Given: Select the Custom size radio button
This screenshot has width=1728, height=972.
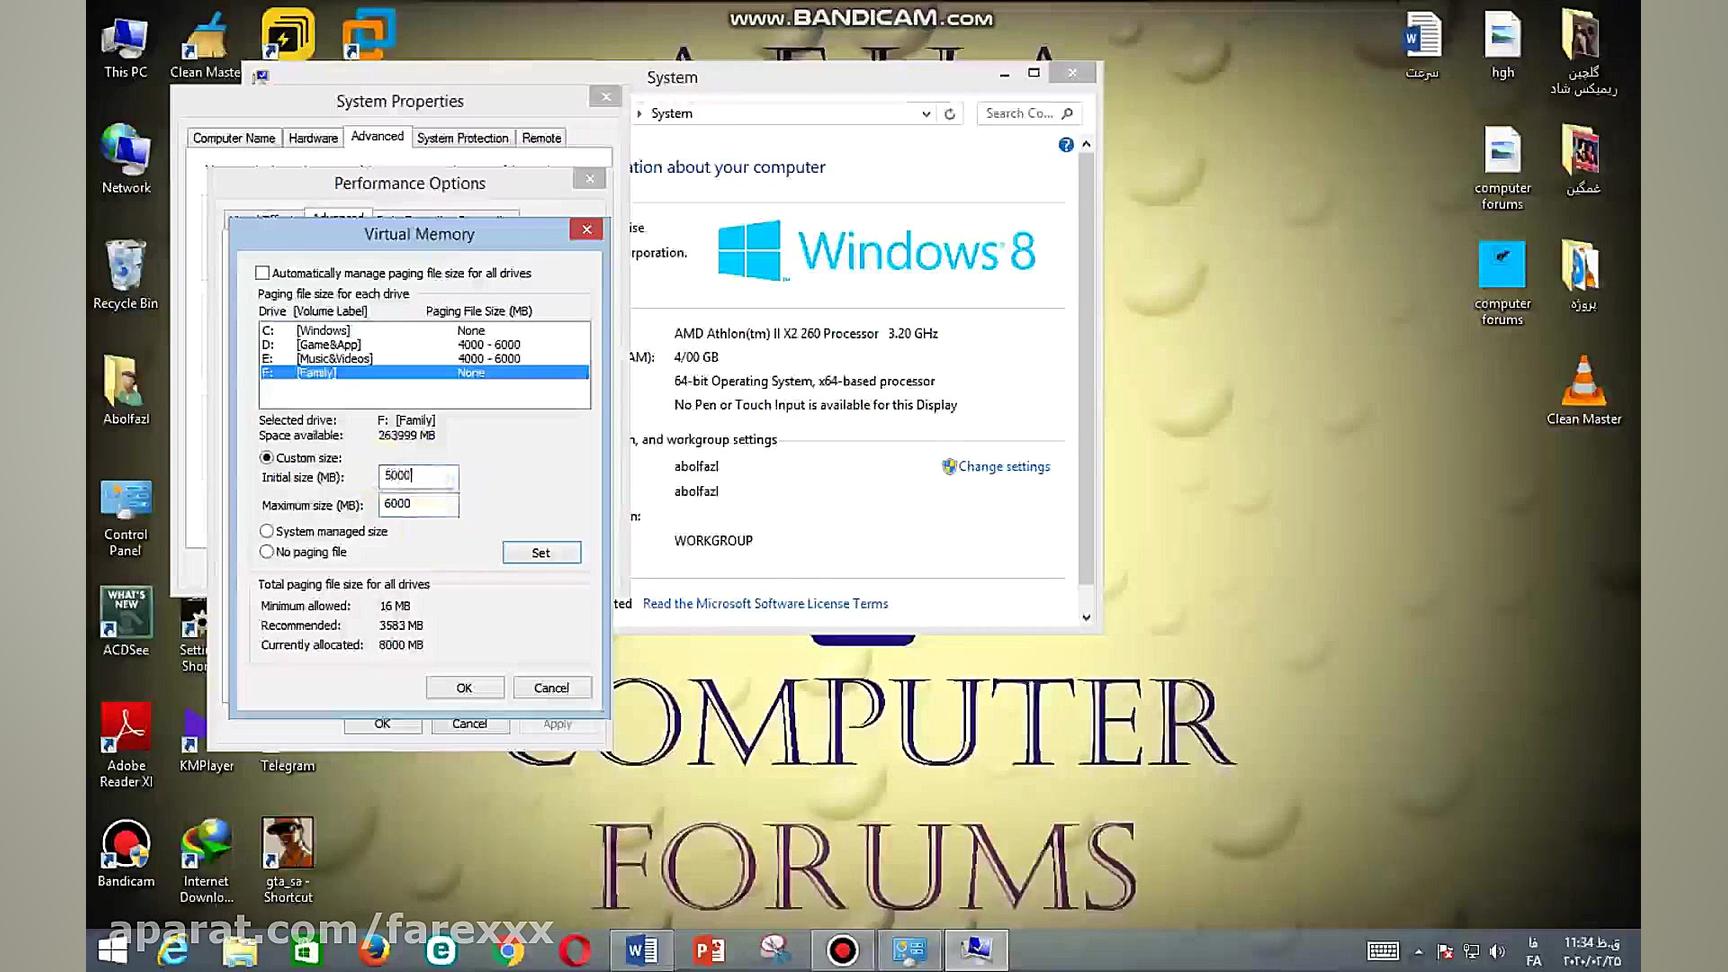Looking at the screenshot, I should tap(266, 458).
